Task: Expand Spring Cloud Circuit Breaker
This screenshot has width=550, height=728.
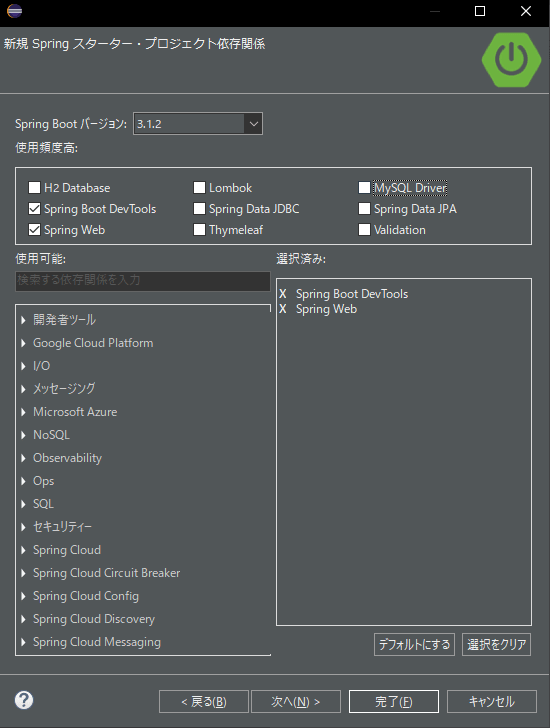Action: point(23,573)
